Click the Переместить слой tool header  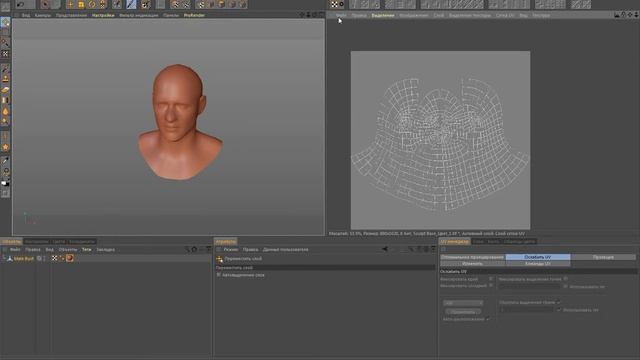(x=243, y=259)
